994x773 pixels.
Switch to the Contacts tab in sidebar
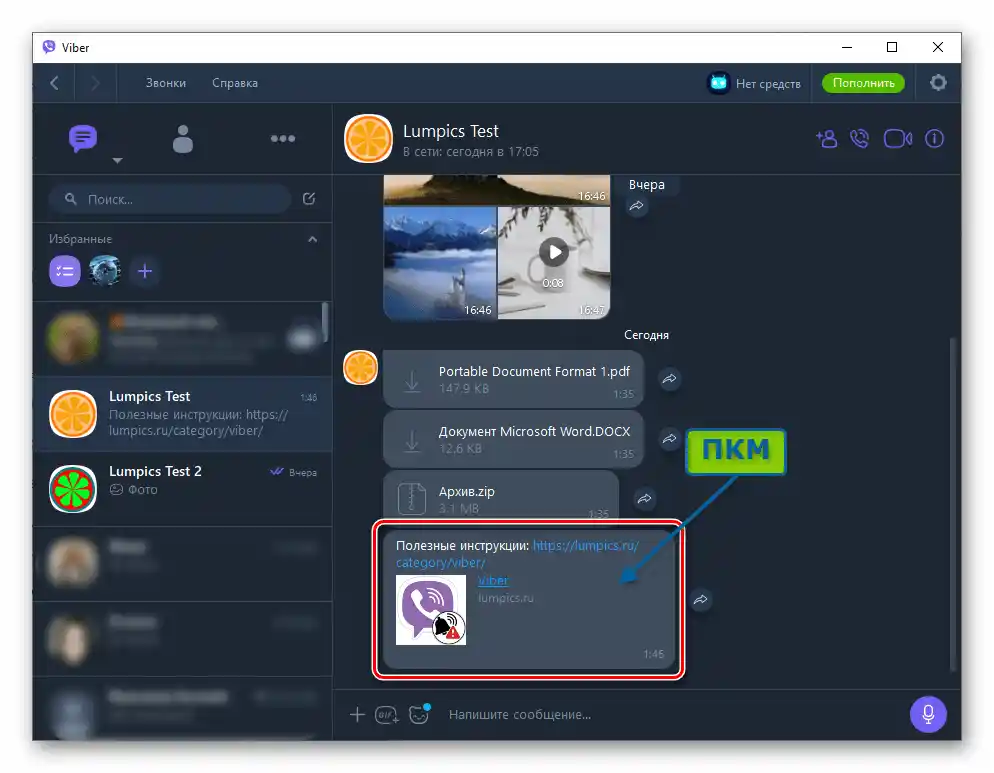tap(183, 138)
